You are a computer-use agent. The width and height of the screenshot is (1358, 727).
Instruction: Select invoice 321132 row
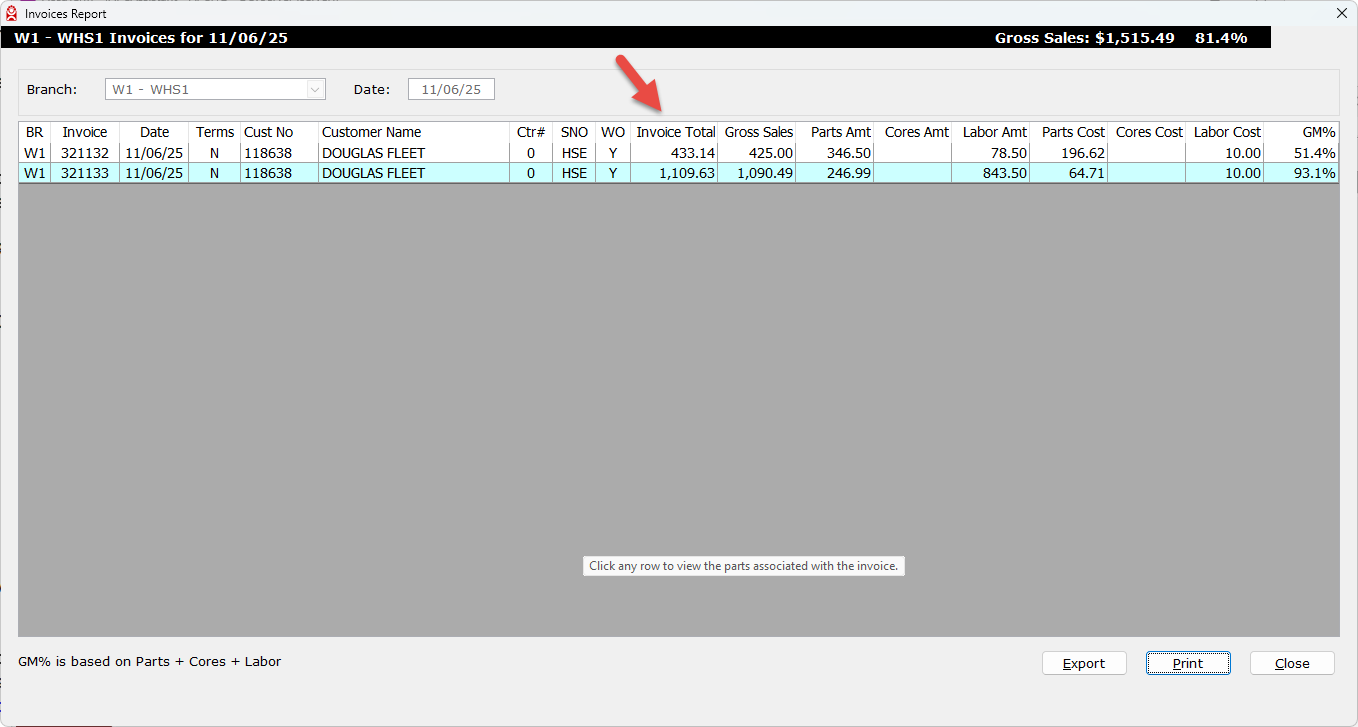click(x=85, y=153)
